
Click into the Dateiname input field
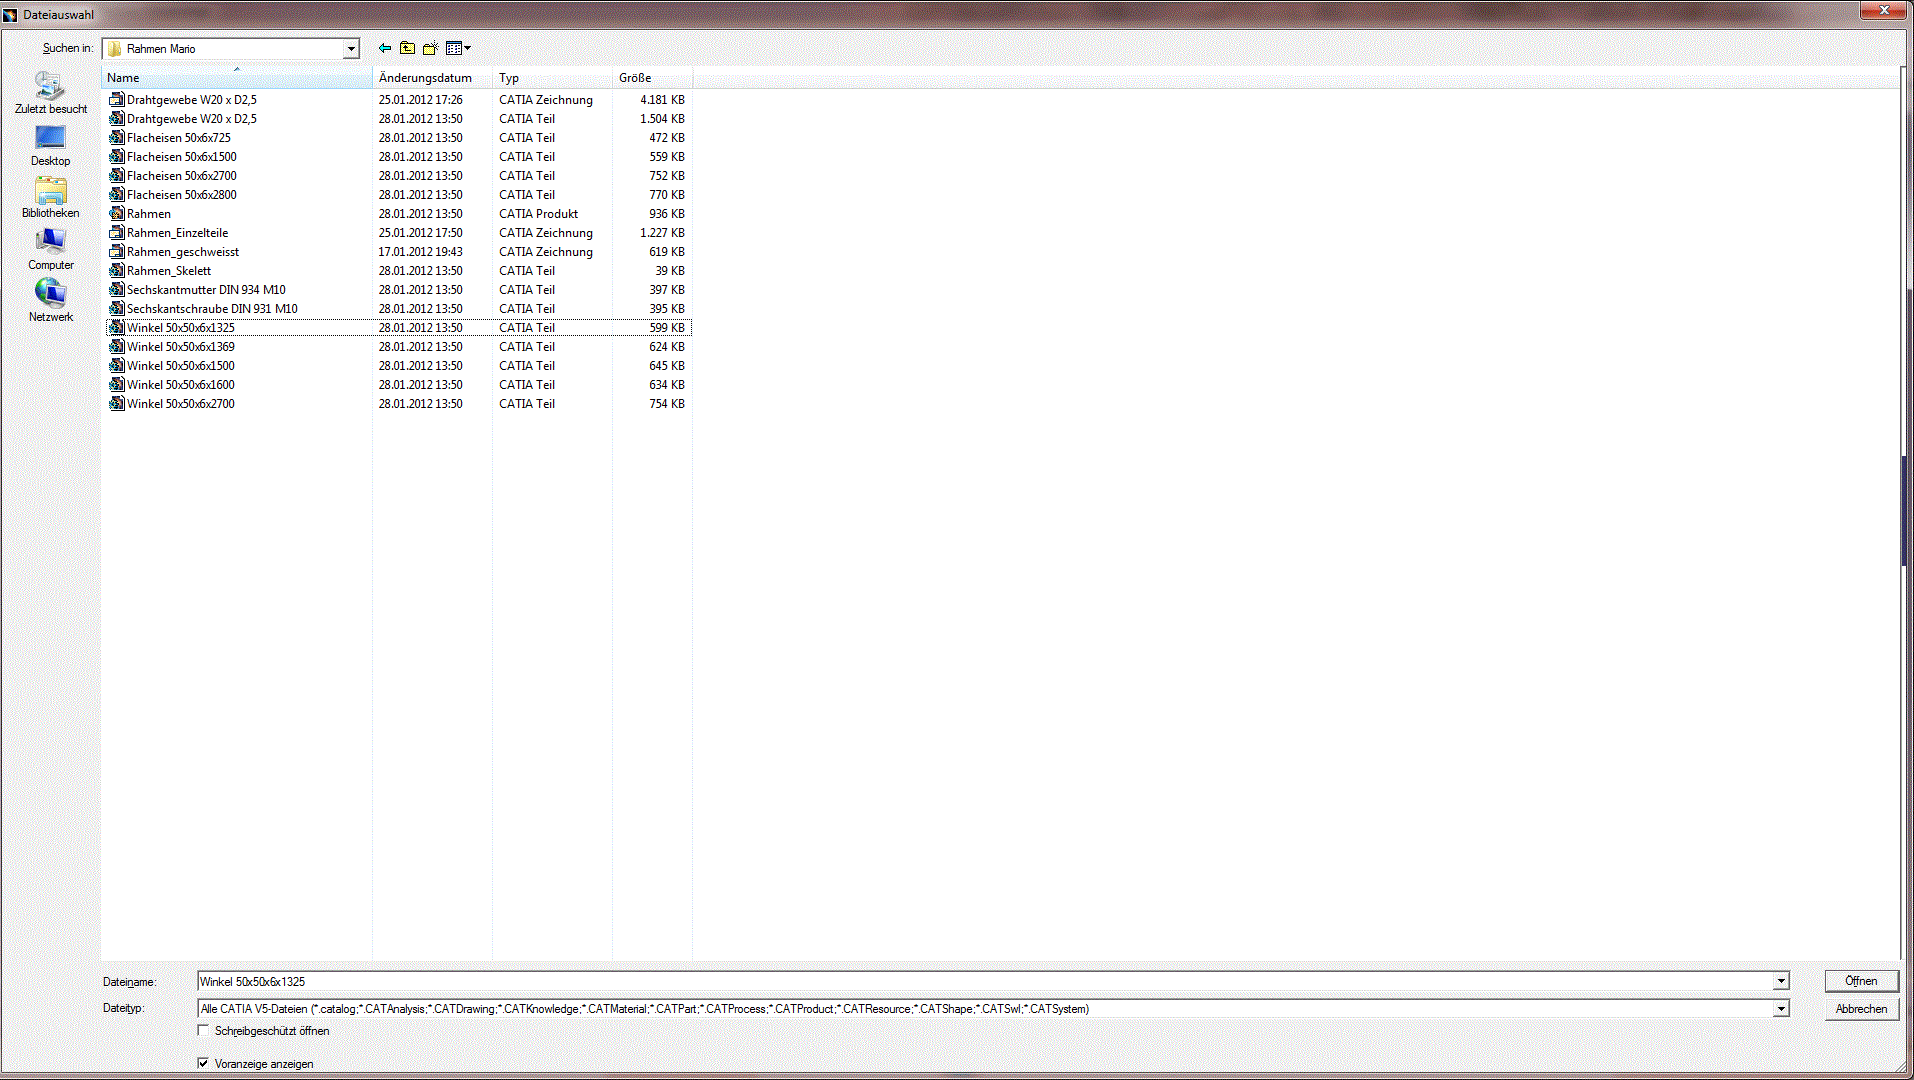click(x=985, y=981)
